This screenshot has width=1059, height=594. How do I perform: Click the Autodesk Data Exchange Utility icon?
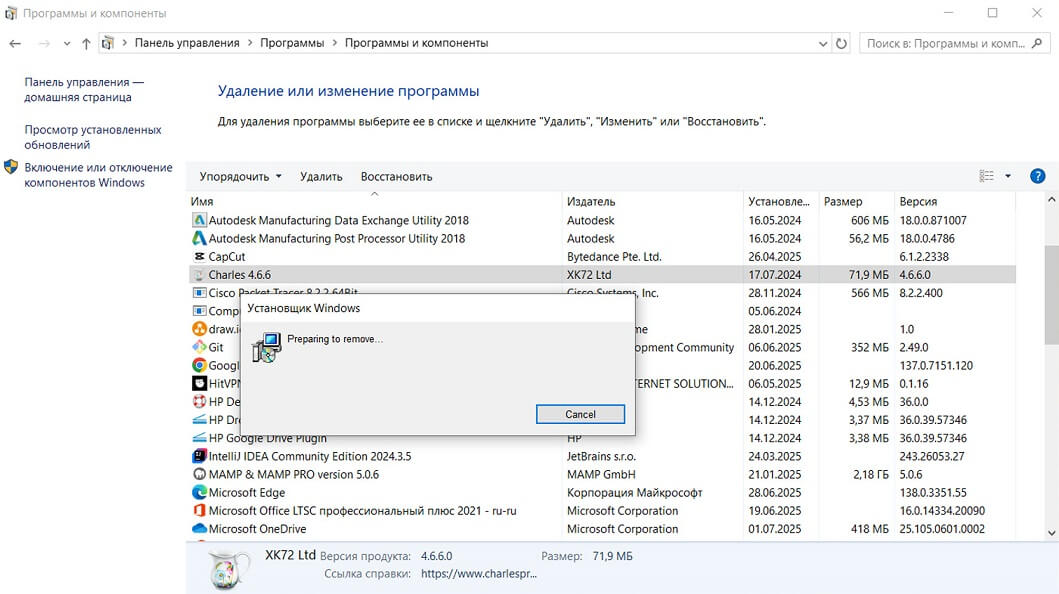pyautogui.click(x=199, y=220)
